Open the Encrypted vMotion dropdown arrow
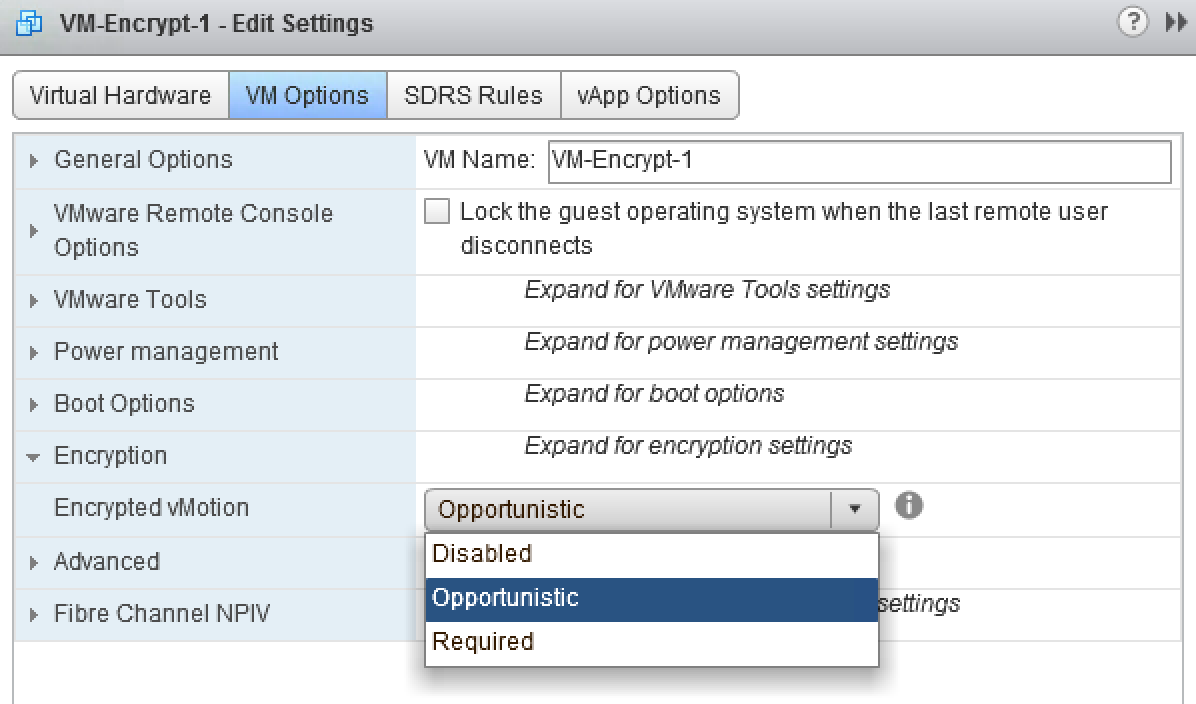Screen dimensions: 1196x704 [855, 509]
